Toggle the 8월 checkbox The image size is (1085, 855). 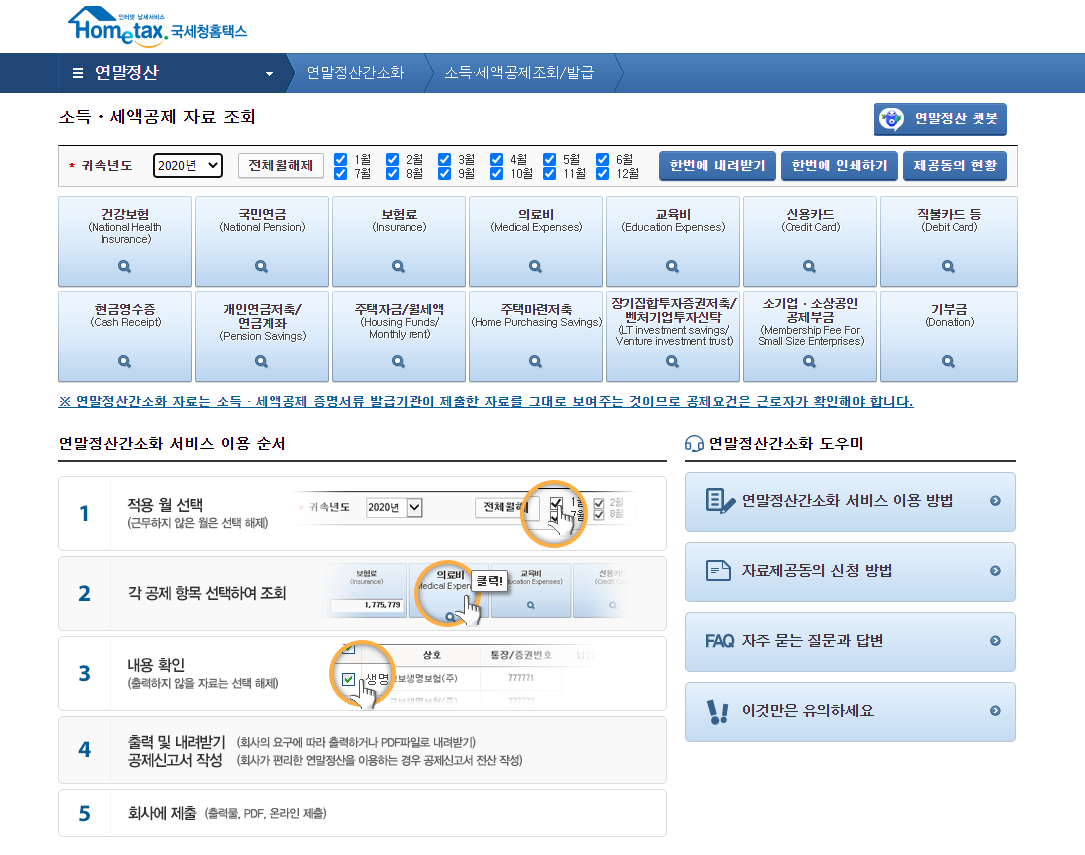pos(392,173)
